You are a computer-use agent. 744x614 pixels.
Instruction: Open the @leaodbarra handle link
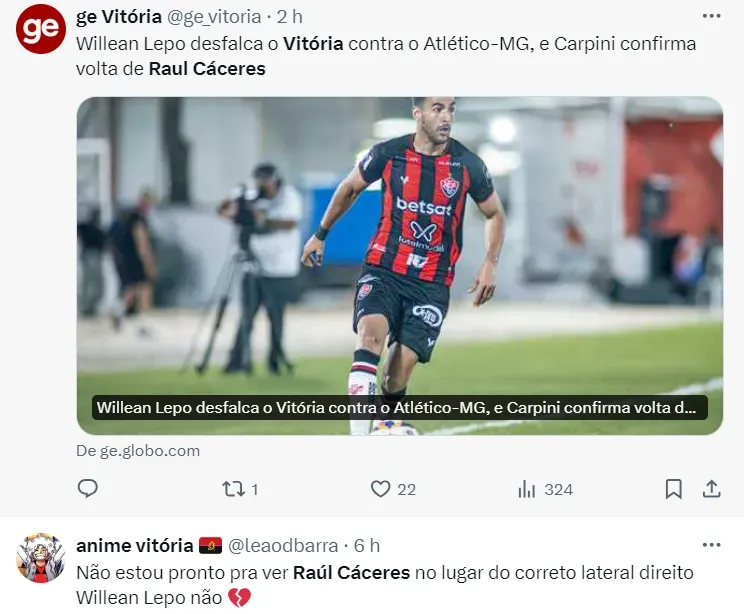tap(283, 546)
